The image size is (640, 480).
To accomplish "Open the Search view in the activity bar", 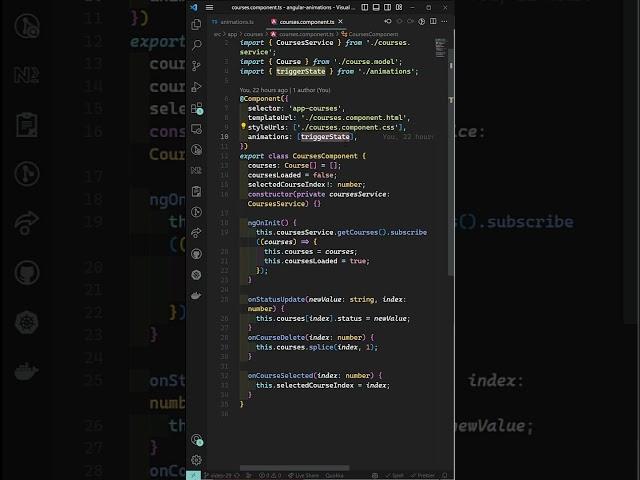I will (x=196, y=45).
